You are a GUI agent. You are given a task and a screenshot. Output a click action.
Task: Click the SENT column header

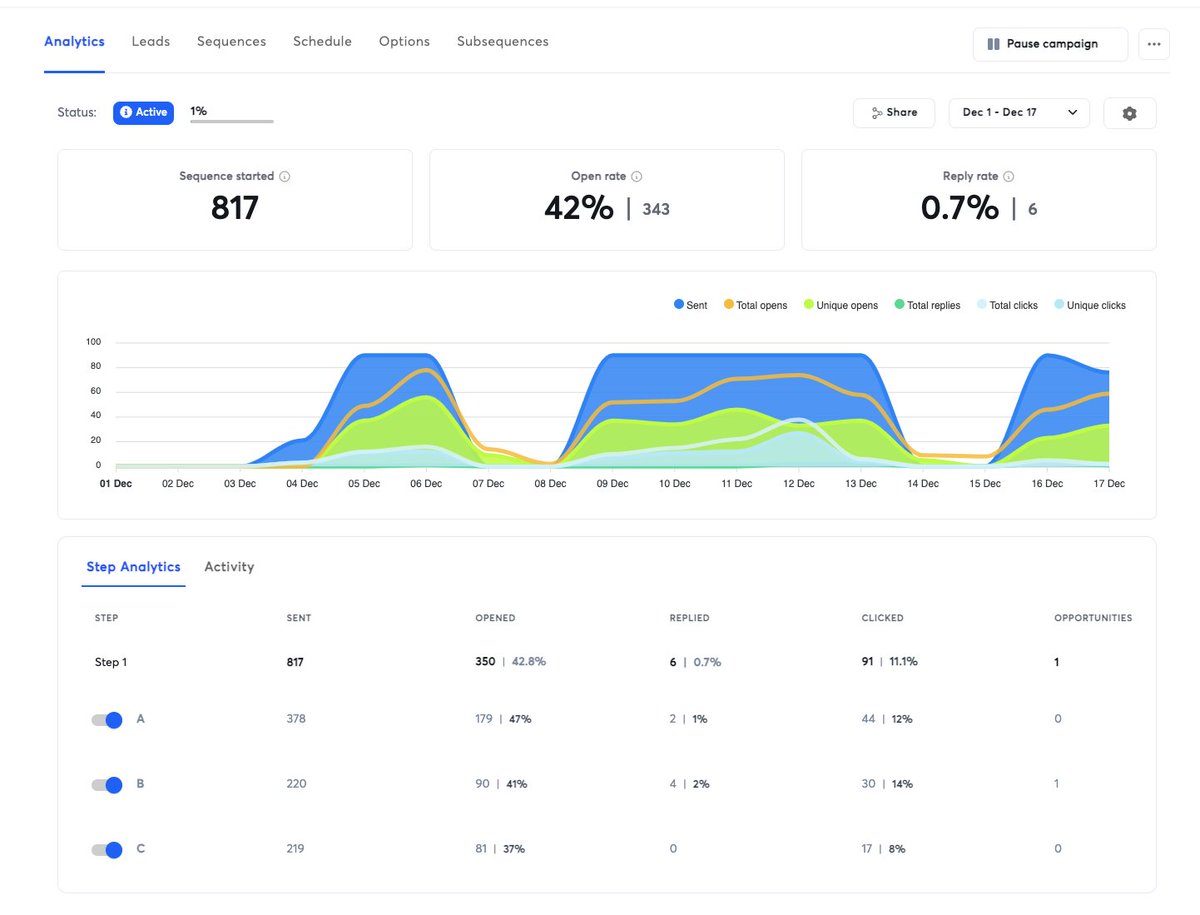299,618
